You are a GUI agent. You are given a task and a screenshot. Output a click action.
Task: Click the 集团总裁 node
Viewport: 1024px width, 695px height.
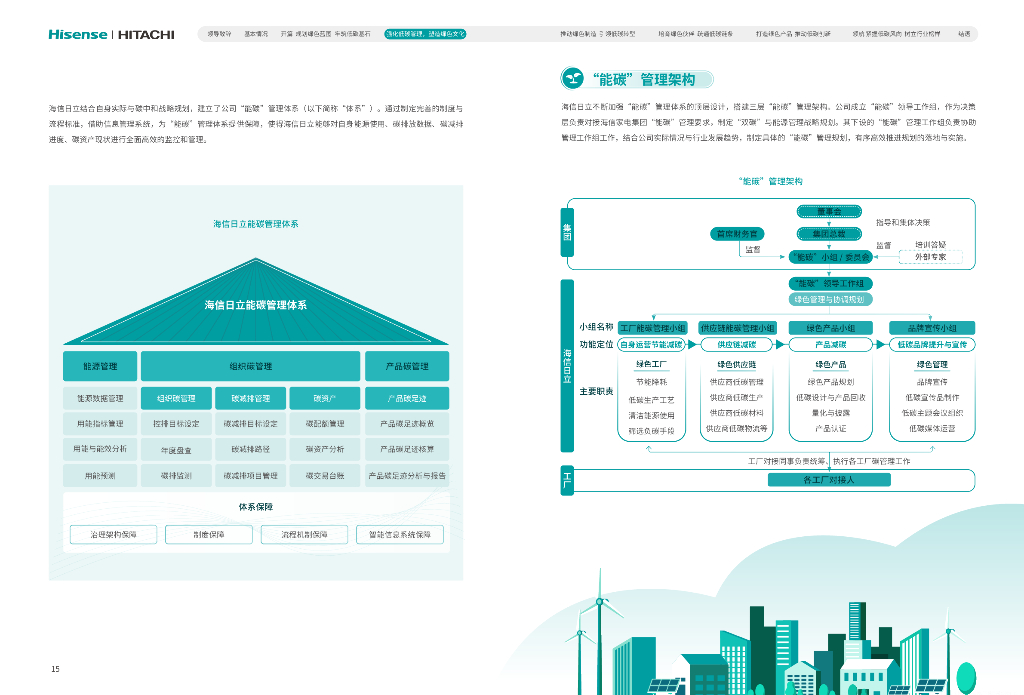pos(829,234)
